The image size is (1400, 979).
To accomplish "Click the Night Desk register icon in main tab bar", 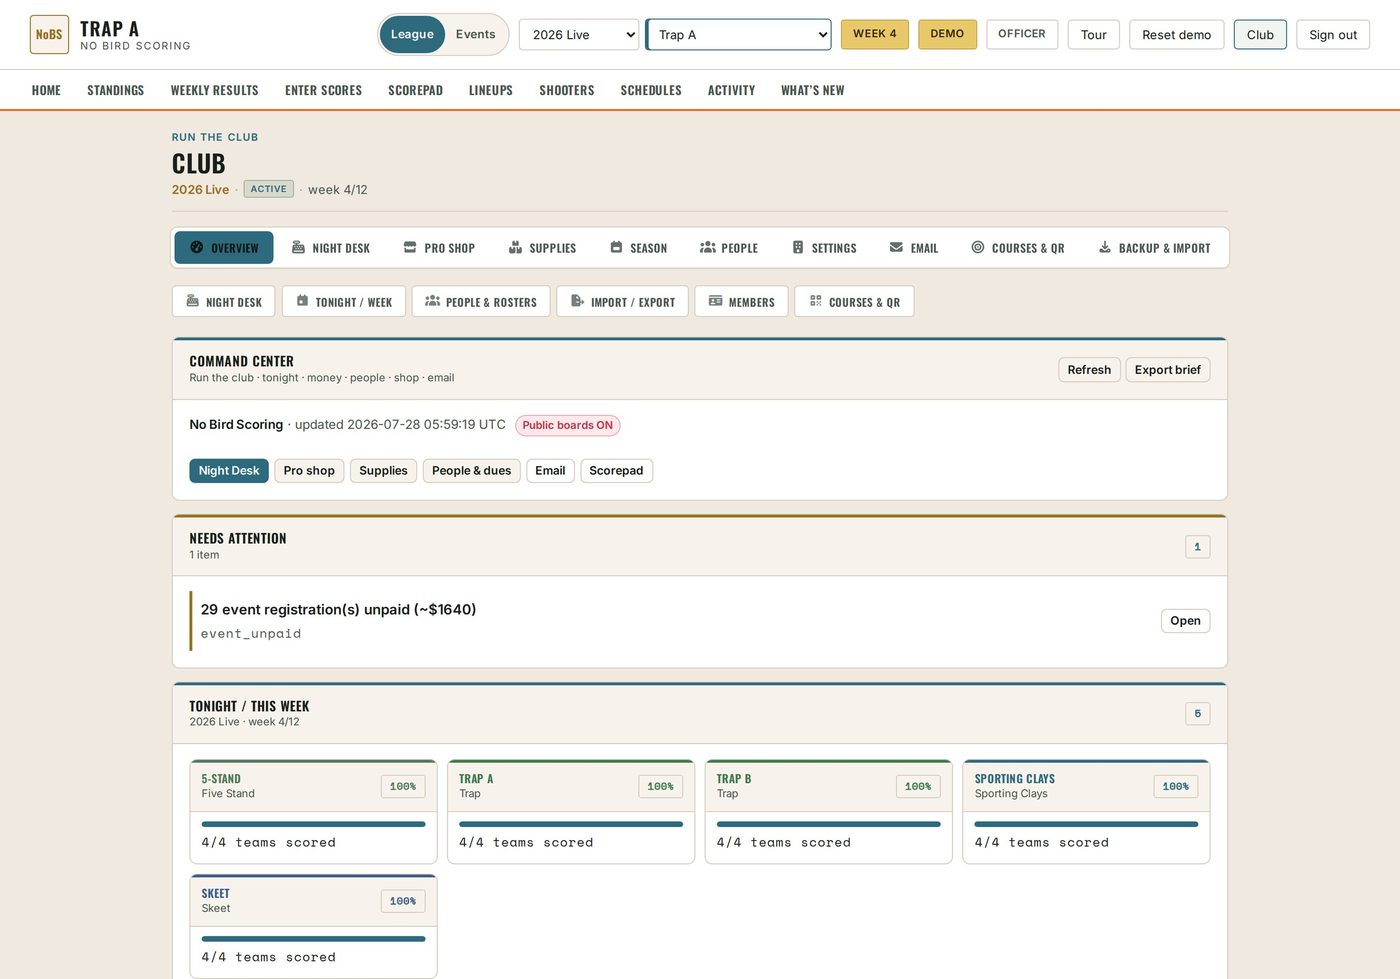I will [x=298, y=247].
